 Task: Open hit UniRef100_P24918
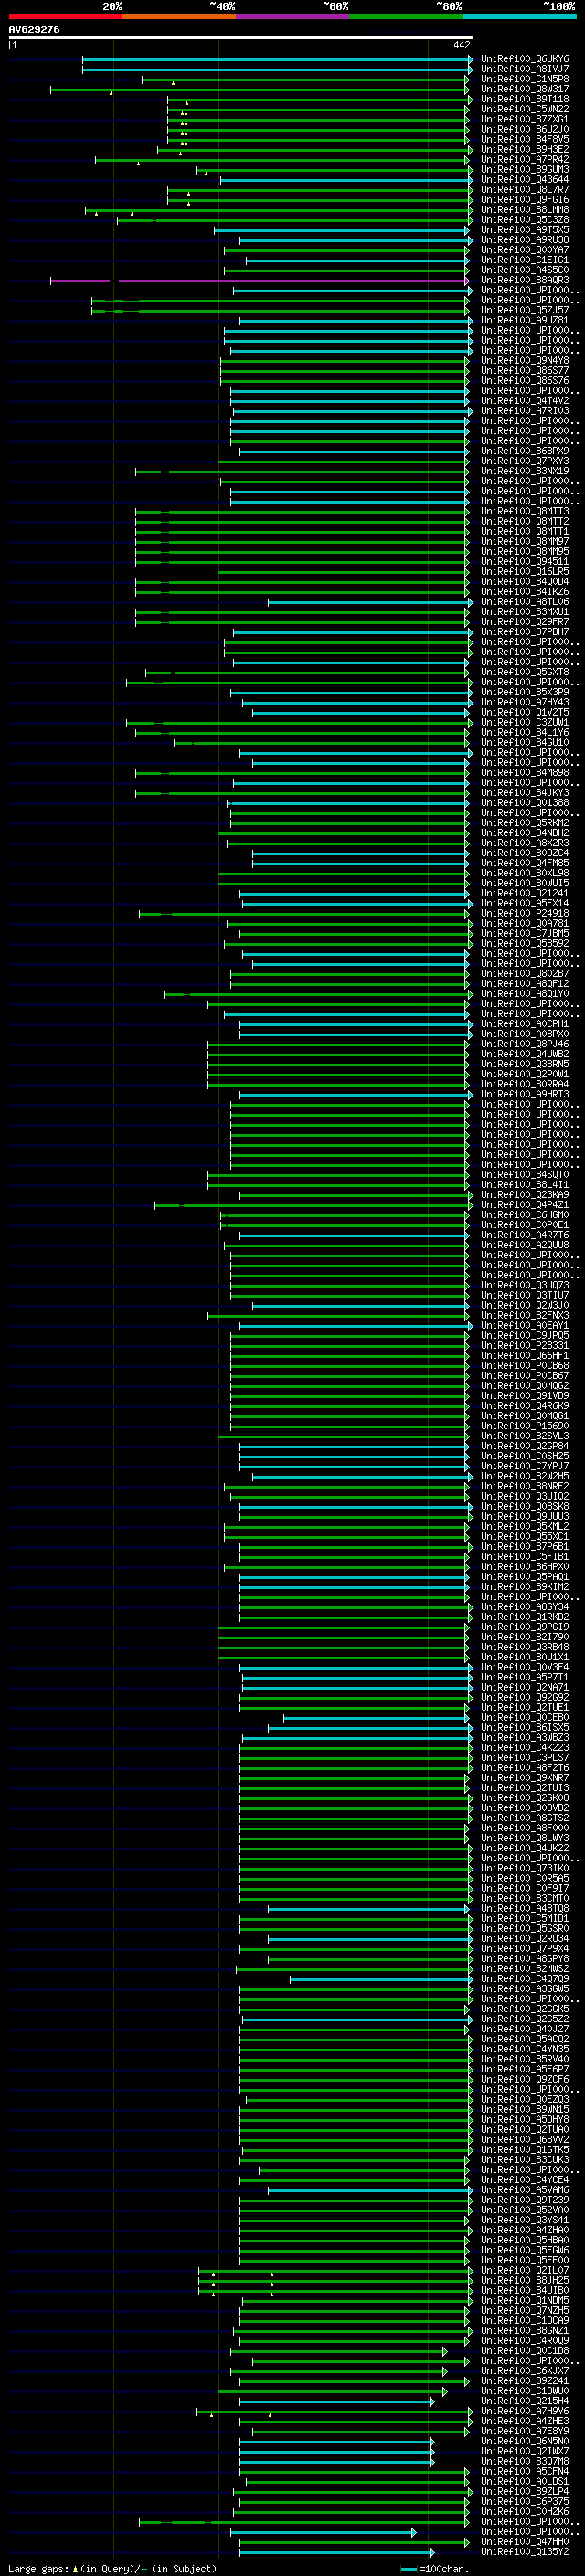point(525,914)
